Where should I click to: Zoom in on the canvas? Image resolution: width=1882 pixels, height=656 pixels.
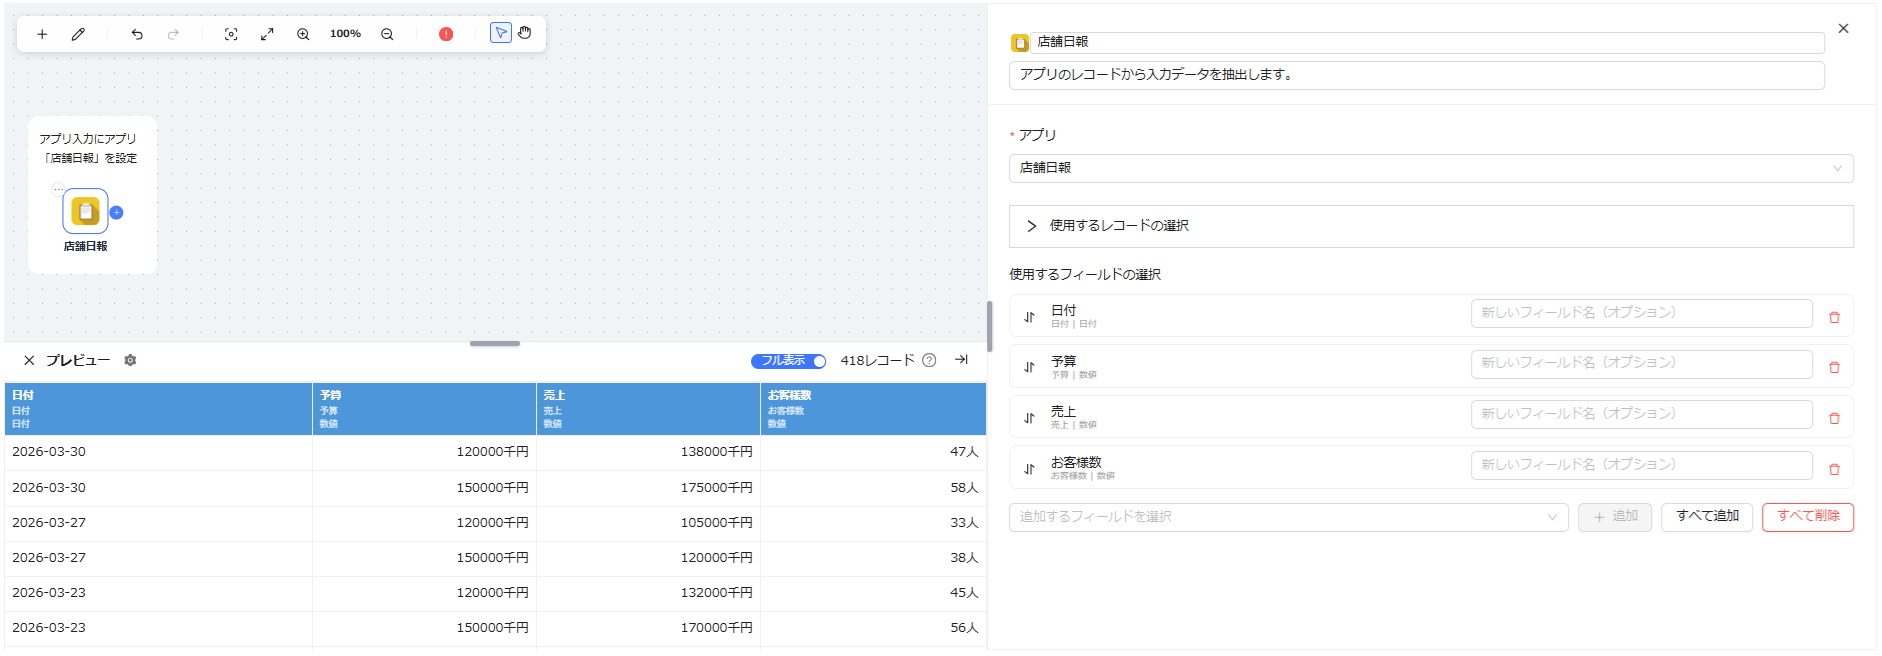[x=303, y=34]
